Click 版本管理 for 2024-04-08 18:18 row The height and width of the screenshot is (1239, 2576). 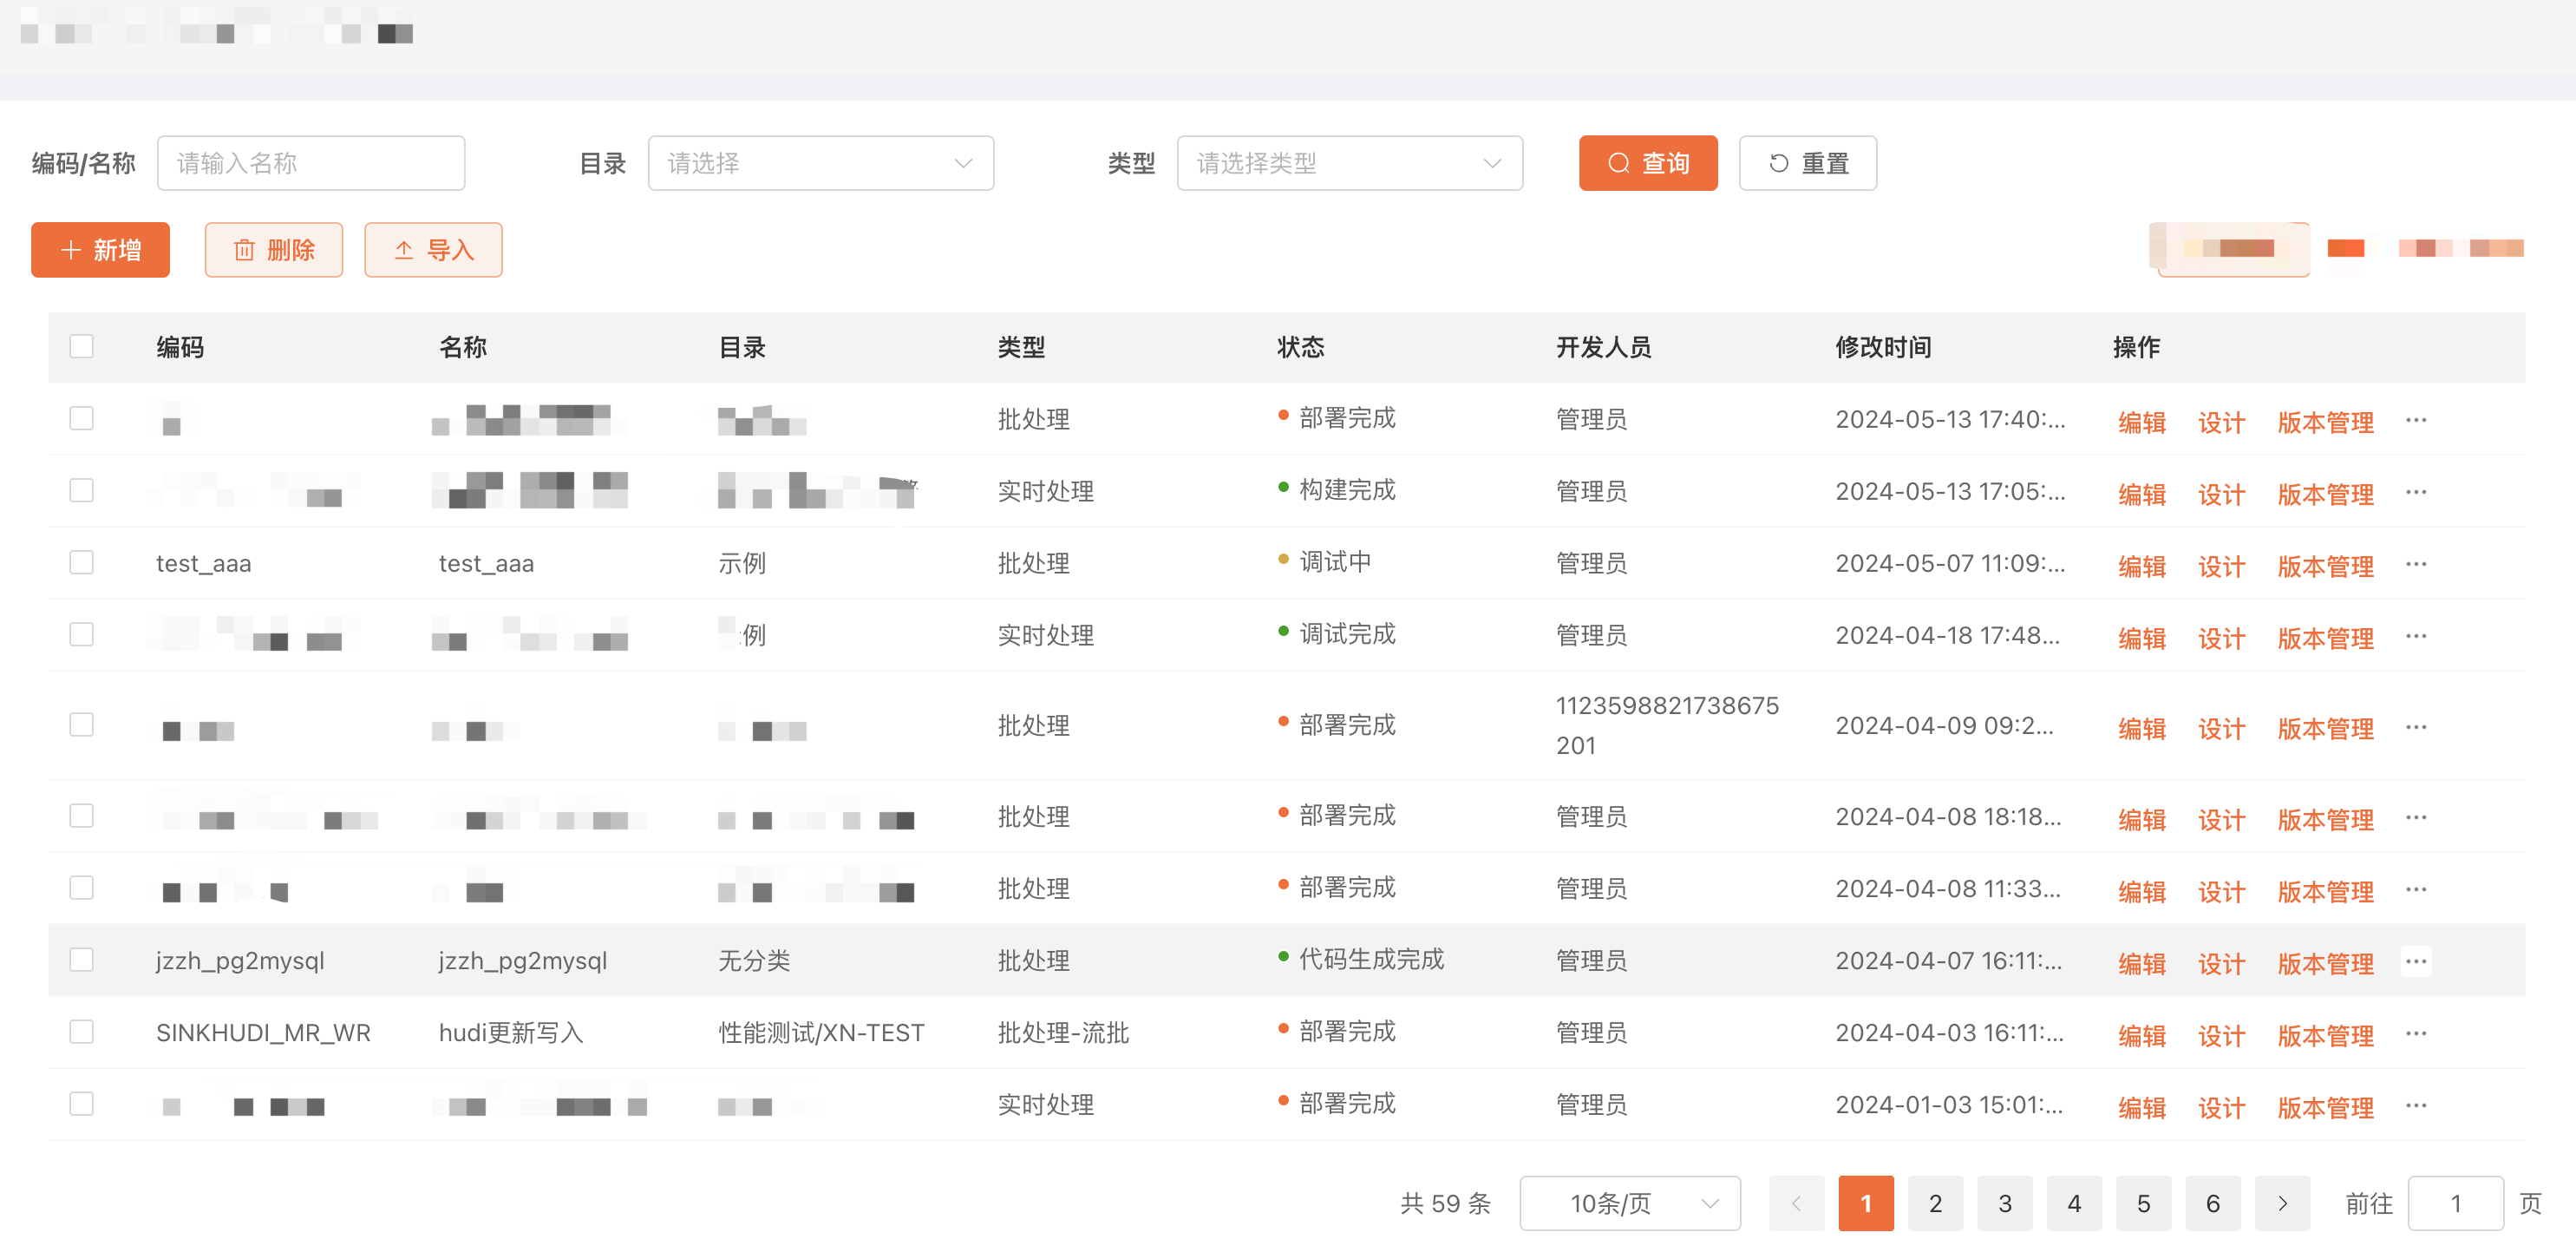pos(2325,819)
